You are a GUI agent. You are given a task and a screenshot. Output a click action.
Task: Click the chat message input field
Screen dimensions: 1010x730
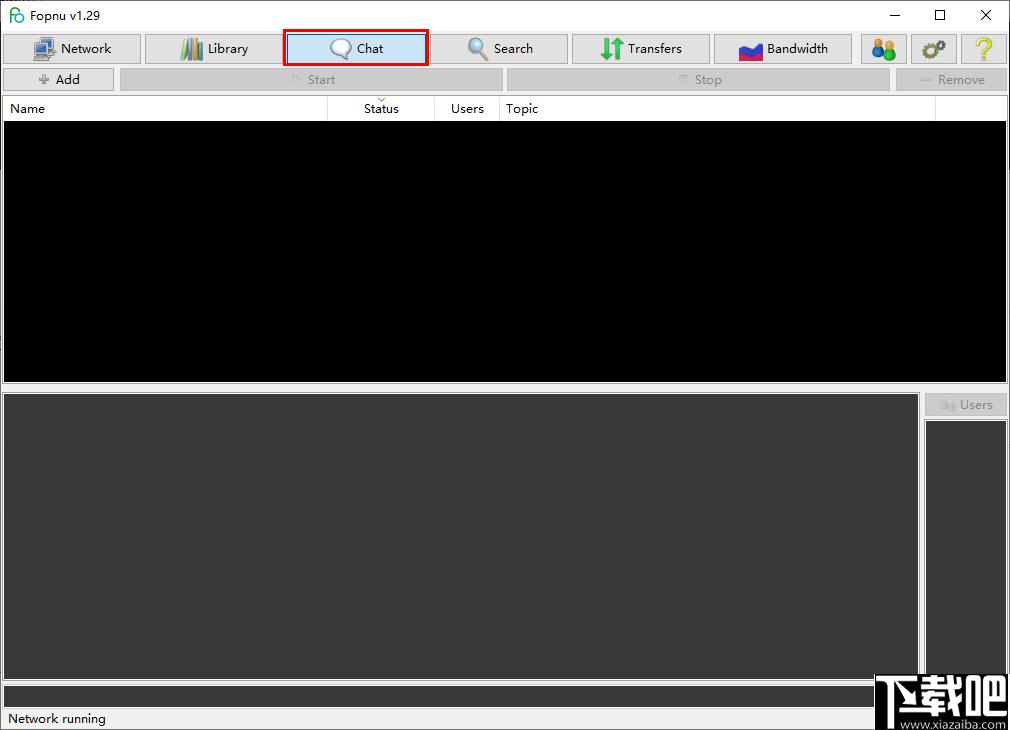(x=439, y=696)
